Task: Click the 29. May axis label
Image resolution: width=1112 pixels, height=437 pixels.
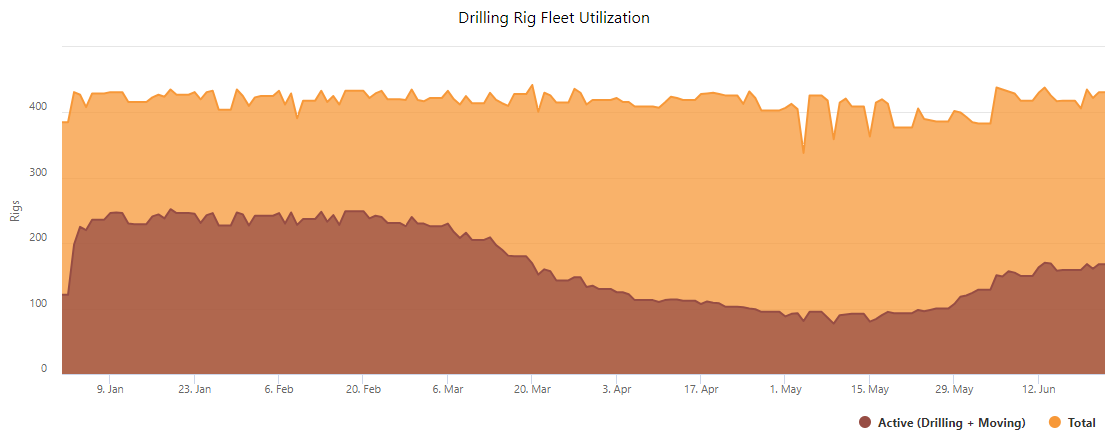Action: click(x=954, y=389)
